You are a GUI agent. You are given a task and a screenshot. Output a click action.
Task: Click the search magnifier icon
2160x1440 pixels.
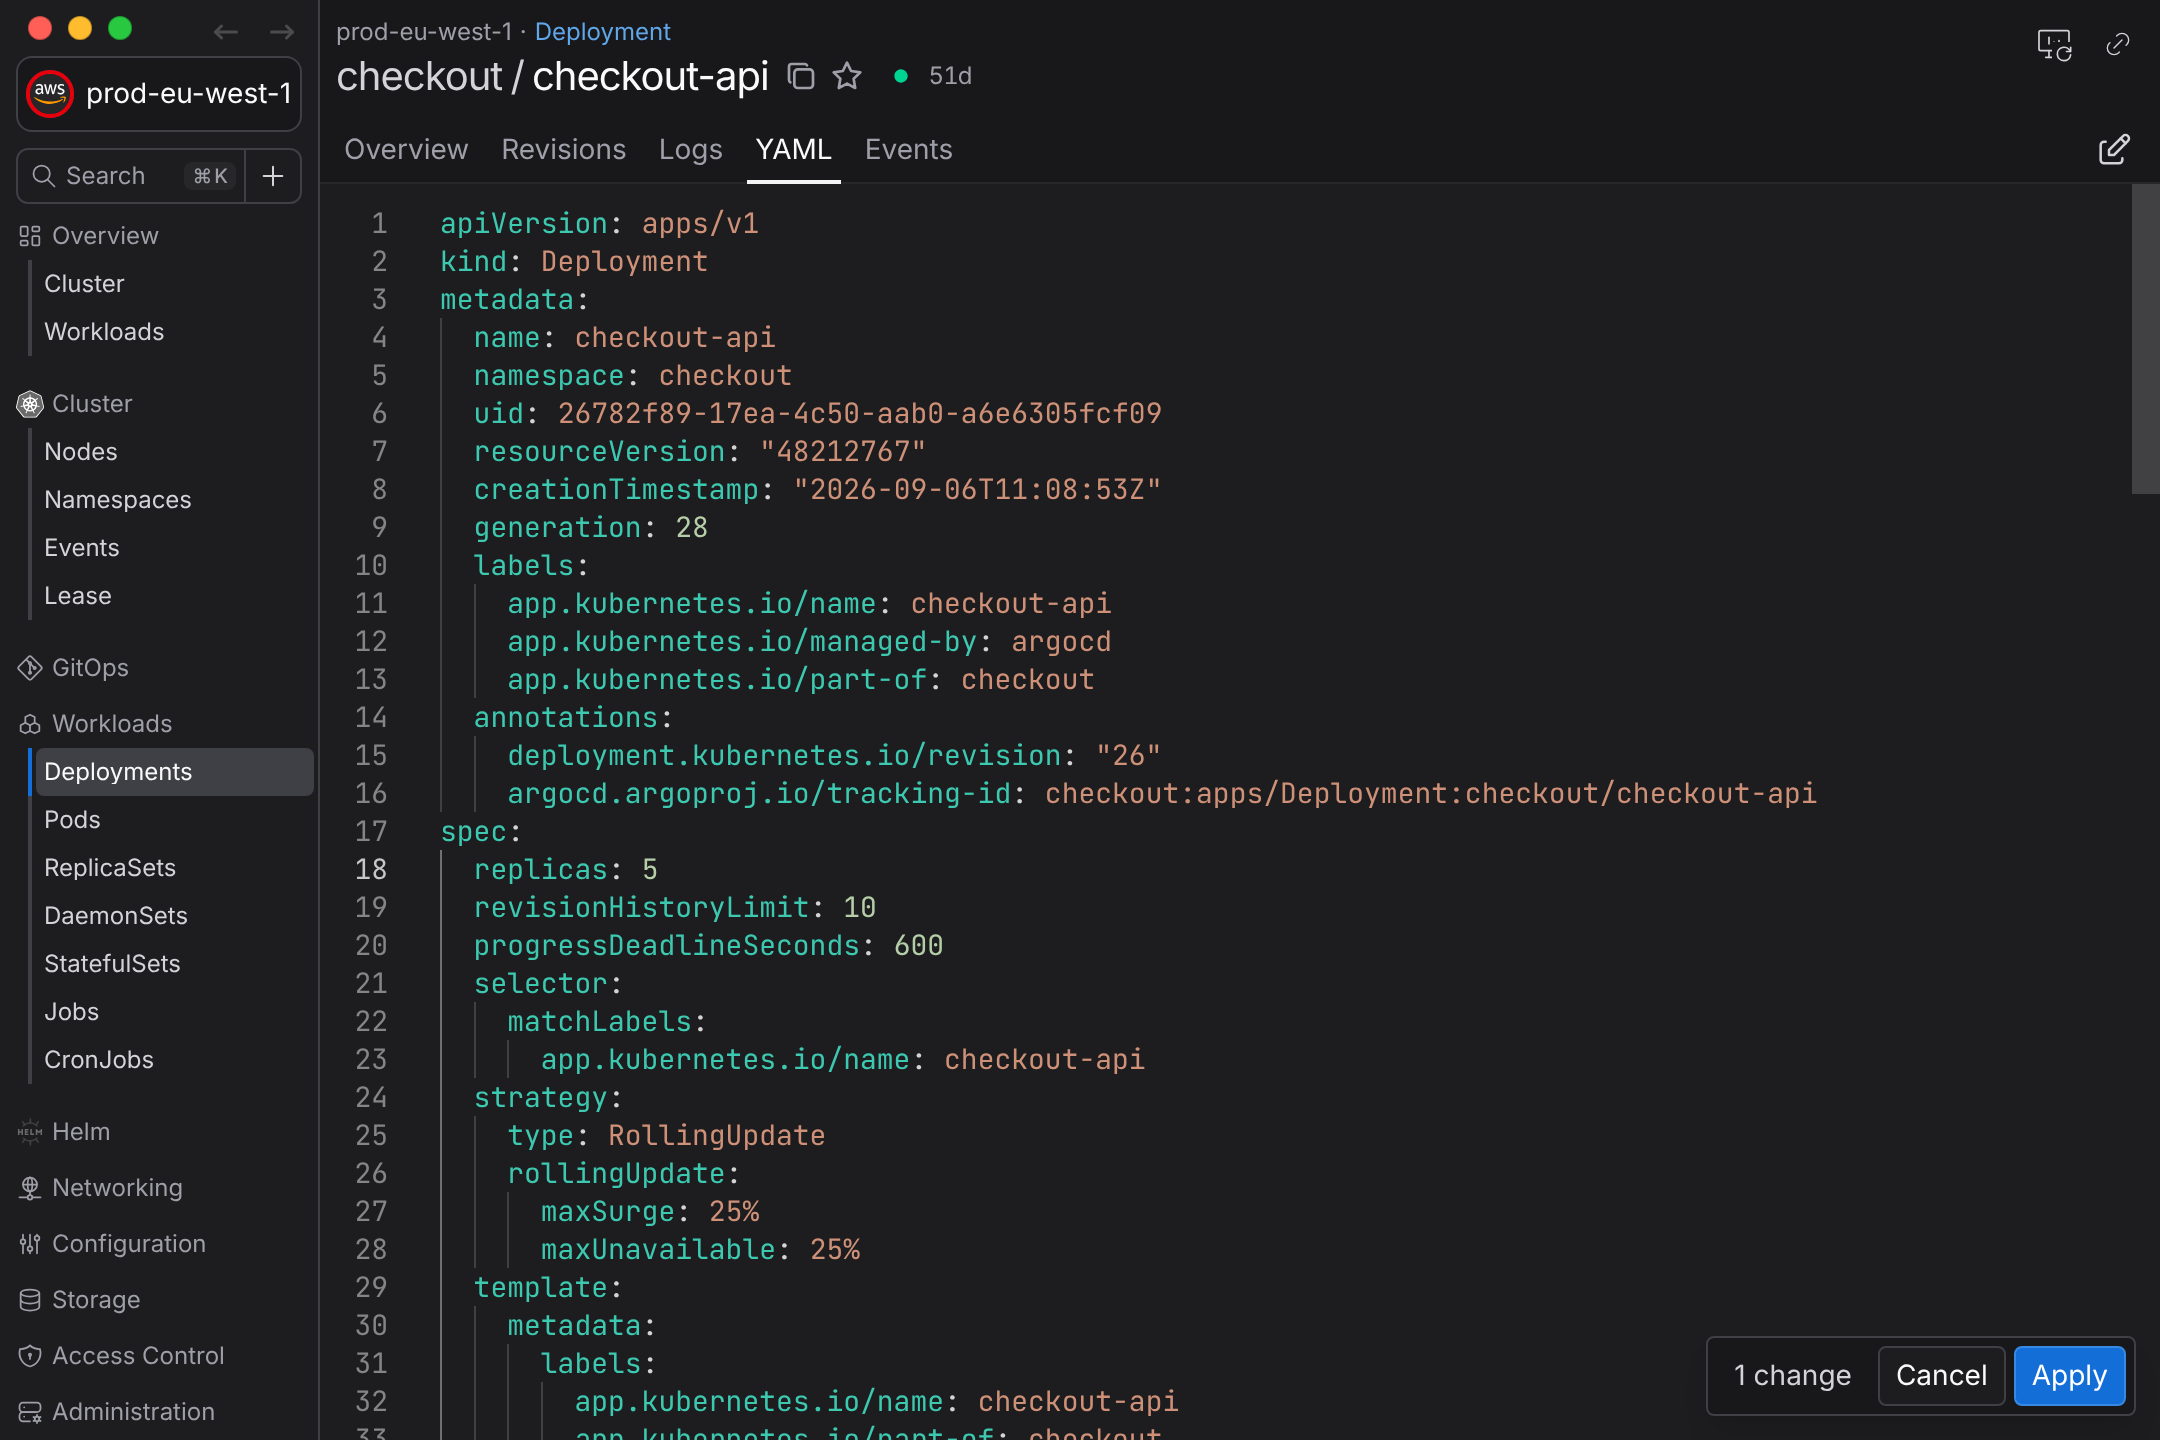(x=43, y=176)
